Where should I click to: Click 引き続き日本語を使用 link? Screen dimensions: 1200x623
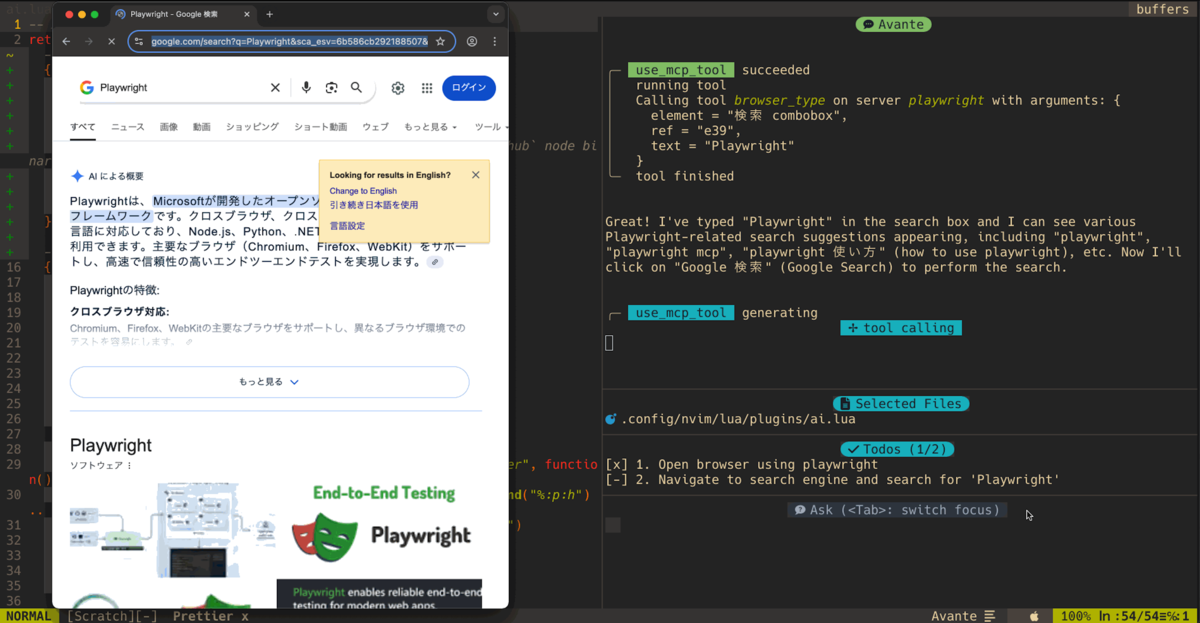pos(374,205)
